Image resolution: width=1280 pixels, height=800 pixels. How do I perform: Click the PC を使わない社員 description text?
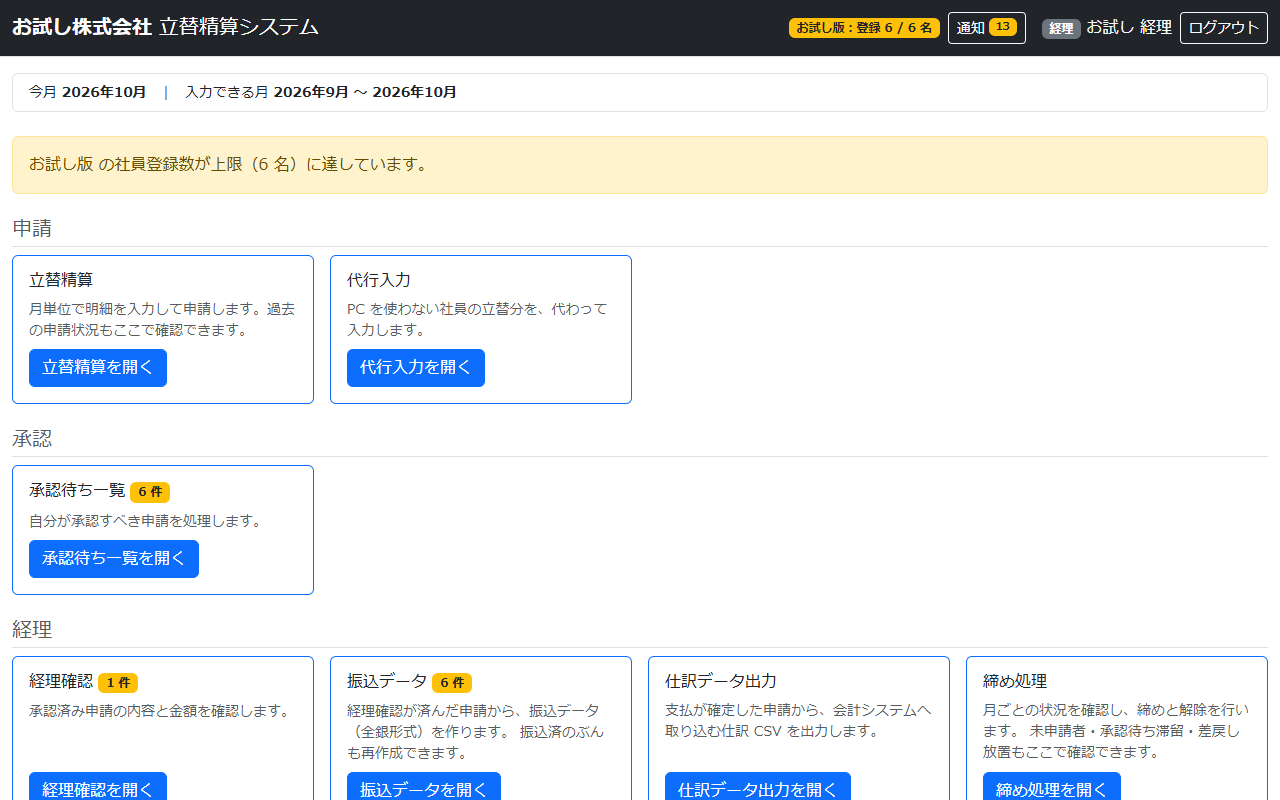(x=477, y=319)
